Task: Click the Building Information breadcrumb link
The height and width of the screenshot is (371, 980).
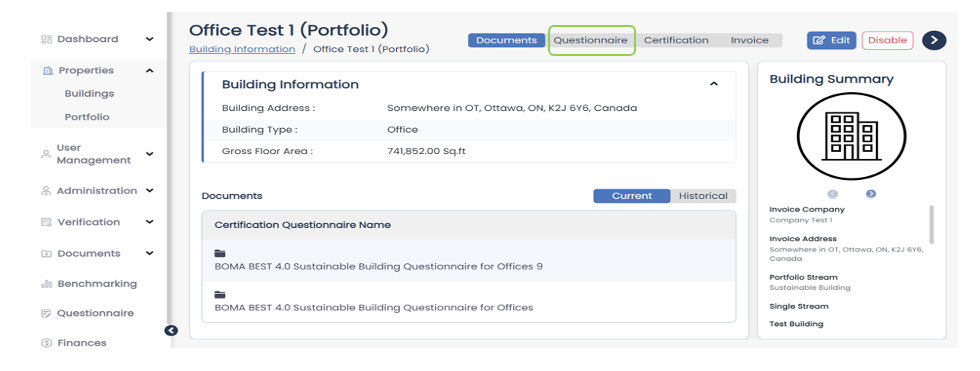Action: [242, 49]
